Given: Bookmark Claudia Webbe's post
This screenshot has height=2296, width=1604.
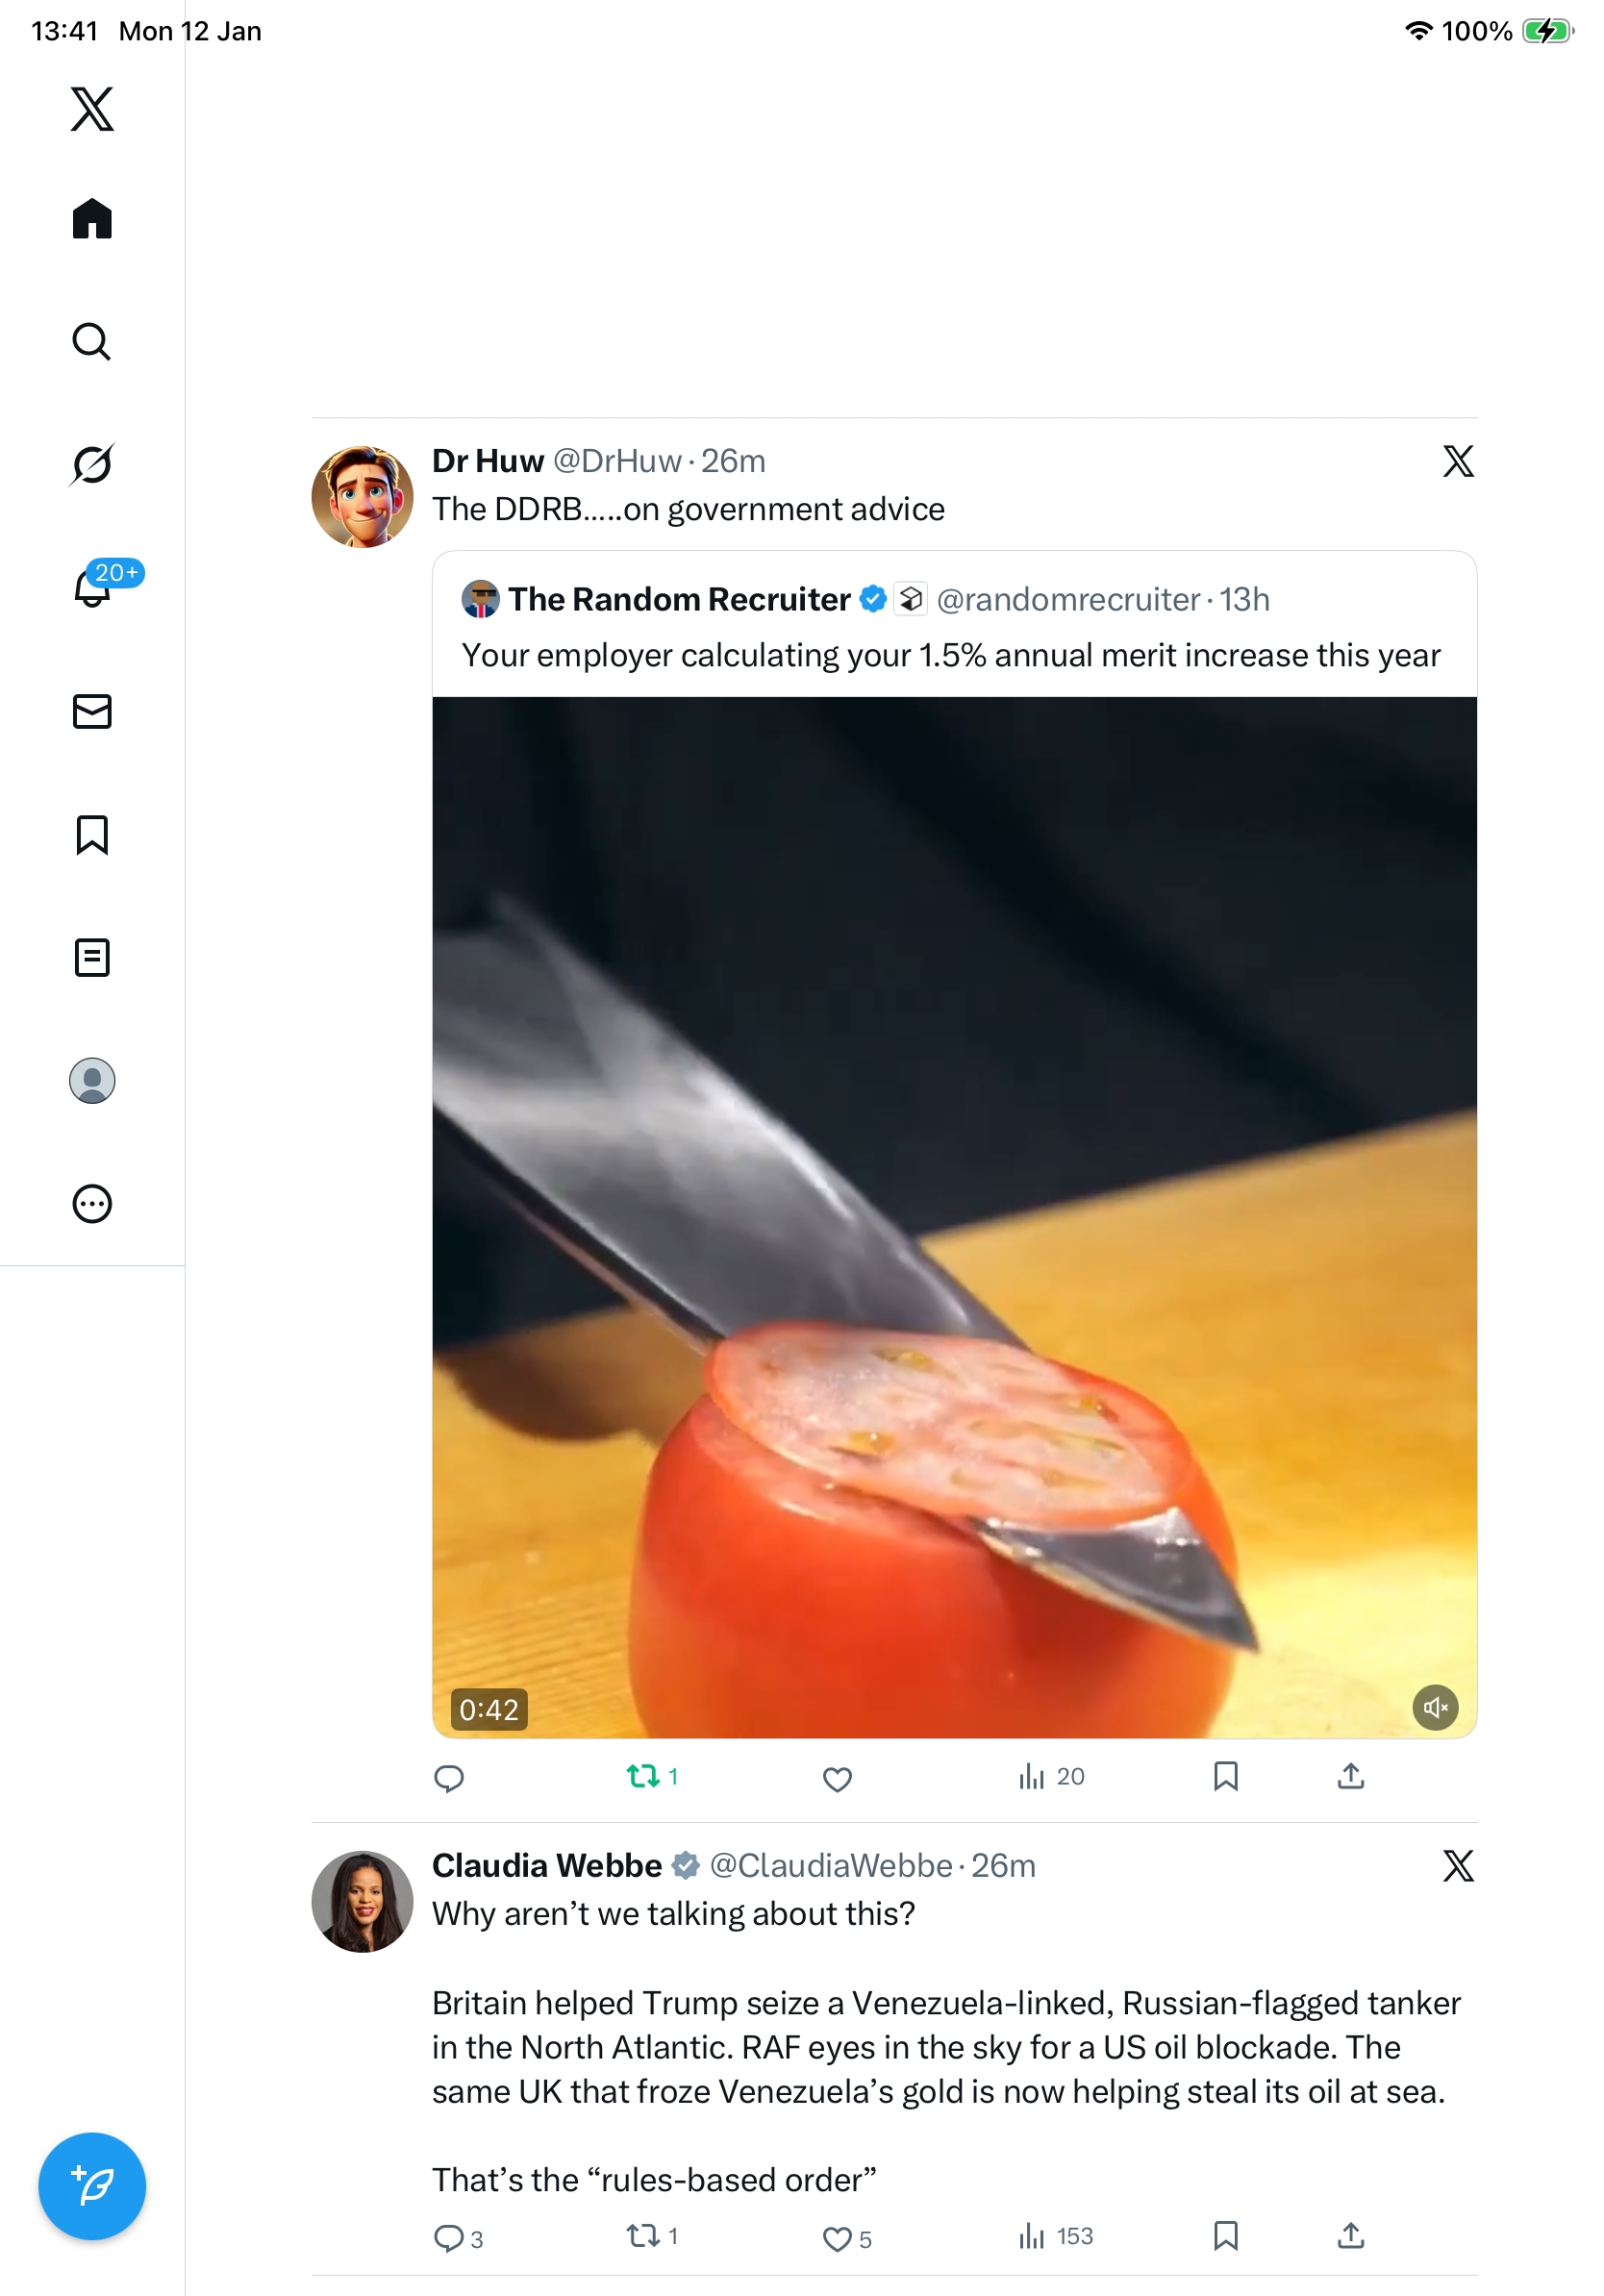Looking at the screenshot, I should [1226, 2236].
